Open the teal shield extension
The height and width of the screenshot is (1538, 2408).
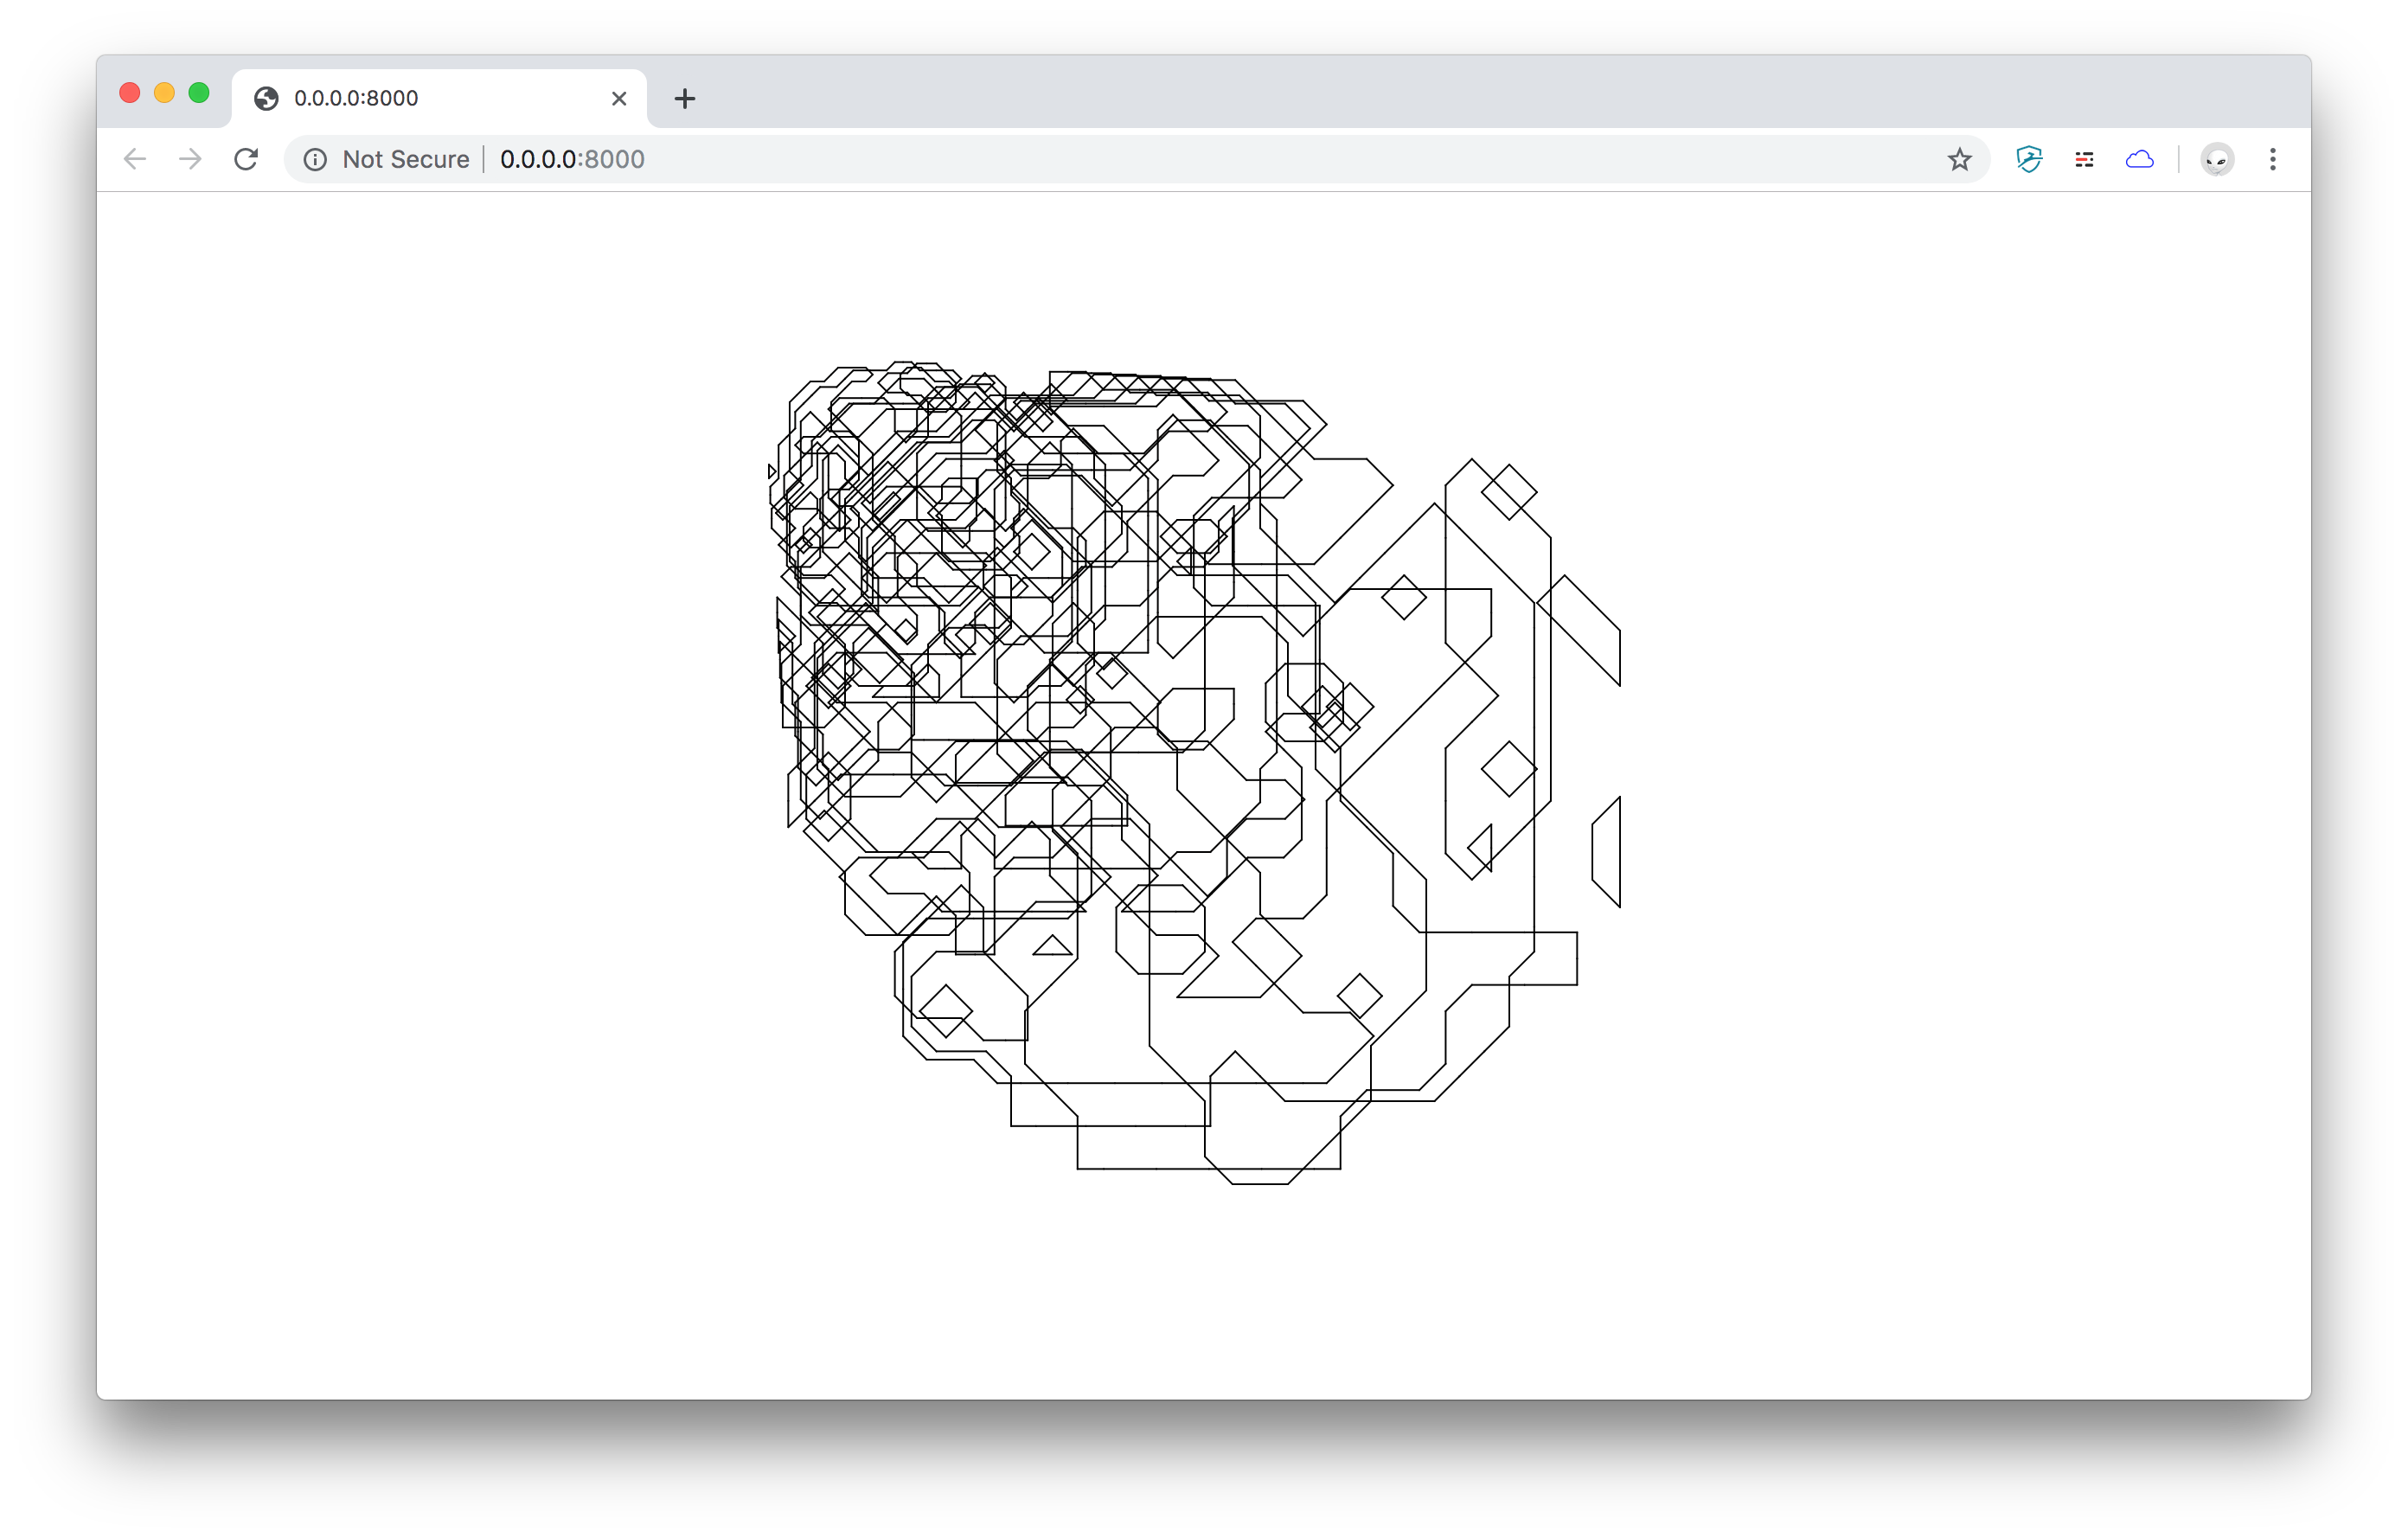coord(2029,159)
